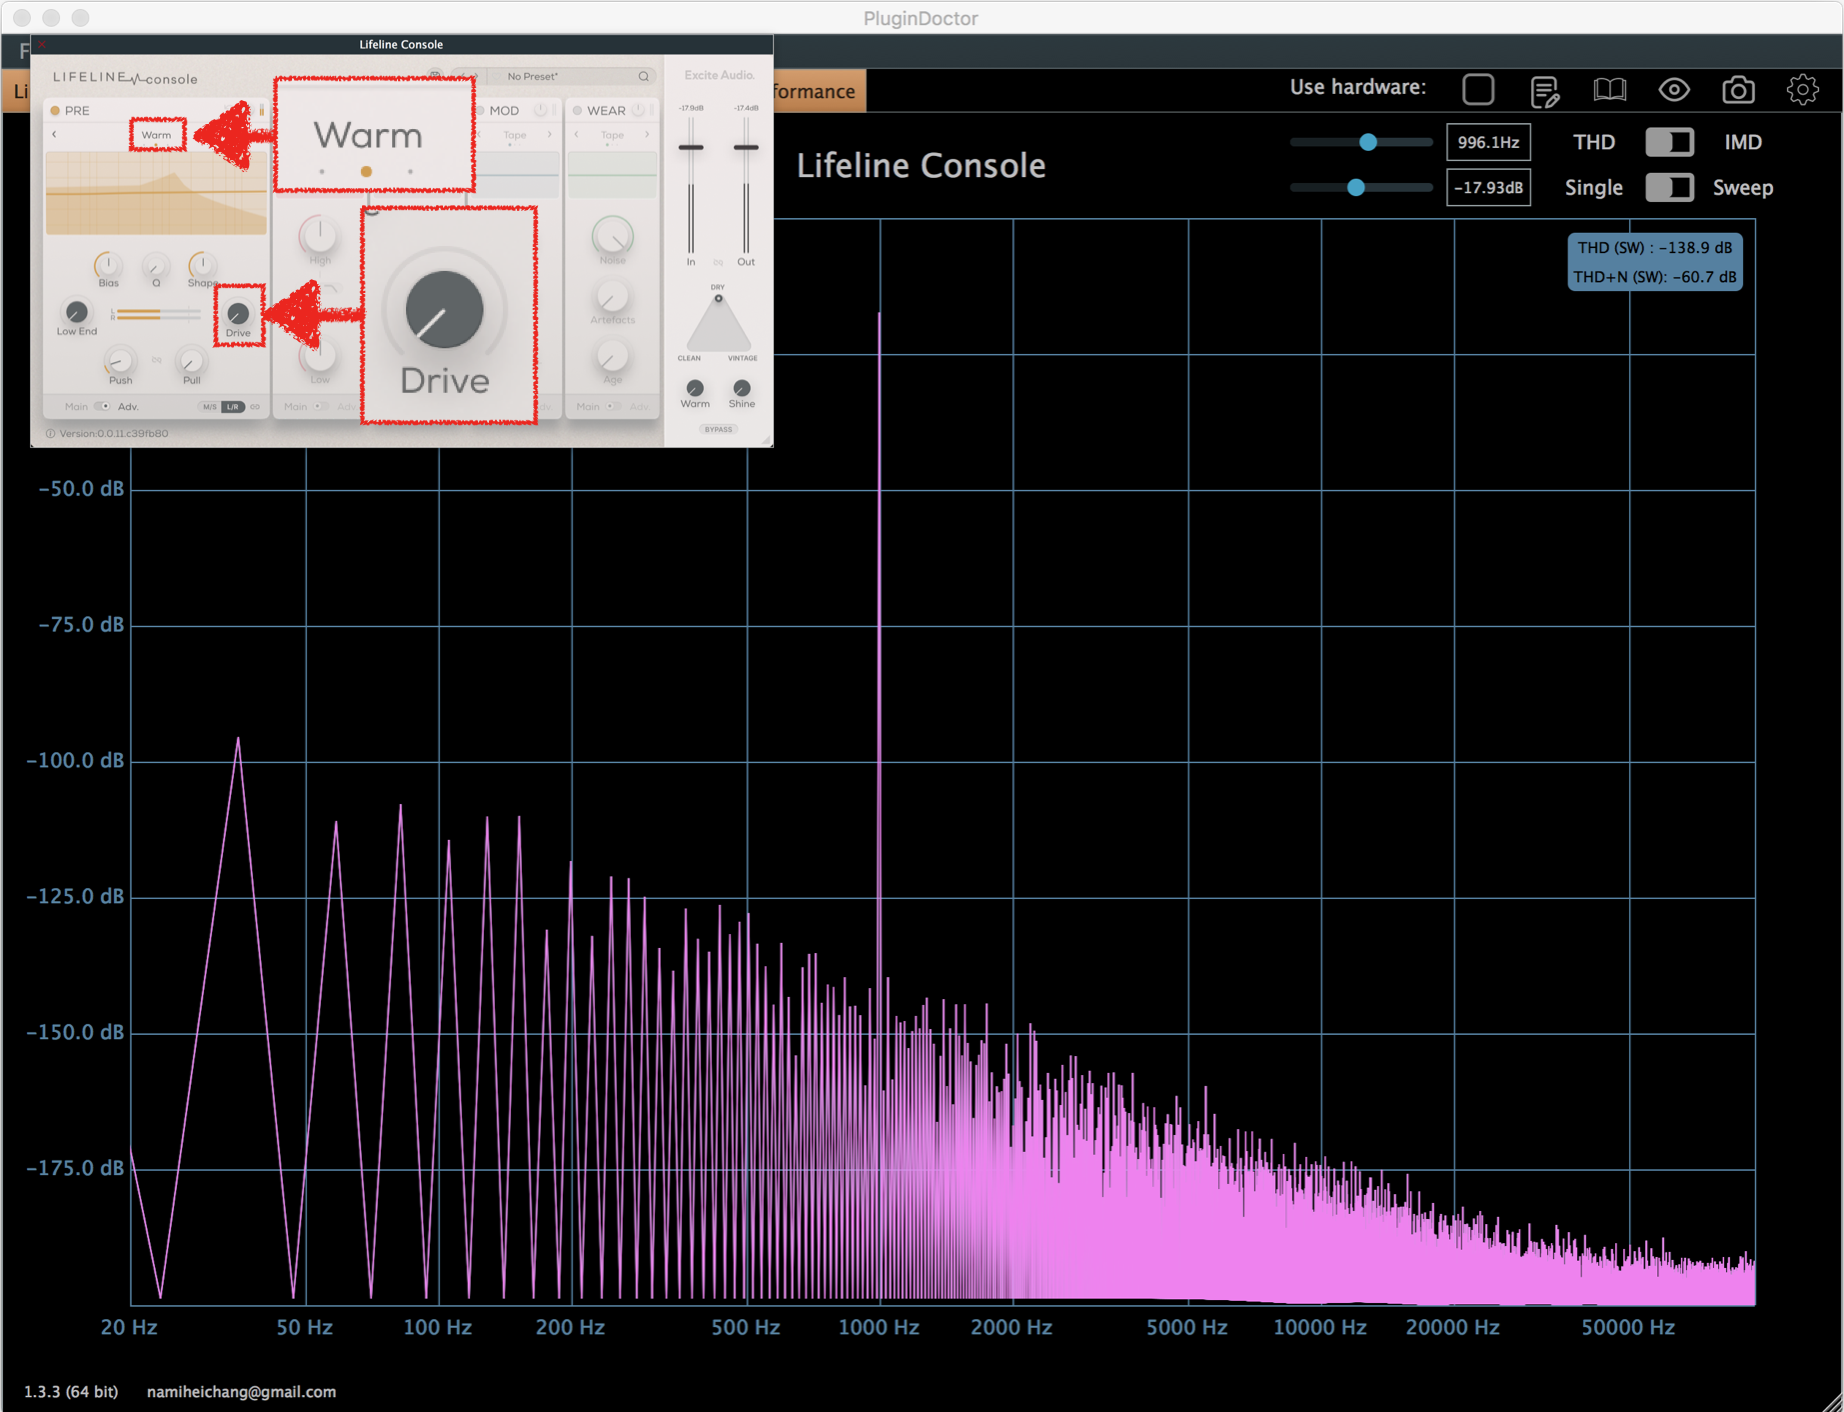The height and width of the screenshot is (1412, 1844).
Task: Tick the Use hardware checkbox
Action: tap(1478, 89)
